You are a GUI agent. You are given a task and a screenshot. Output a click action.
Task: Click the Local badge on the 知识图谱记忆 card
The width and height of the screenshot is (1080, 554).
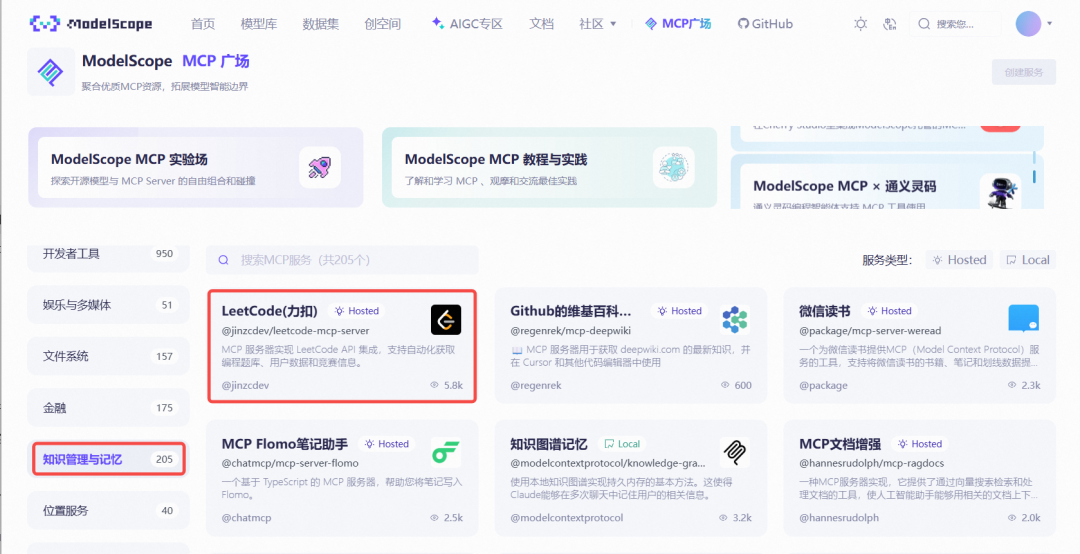622,444
